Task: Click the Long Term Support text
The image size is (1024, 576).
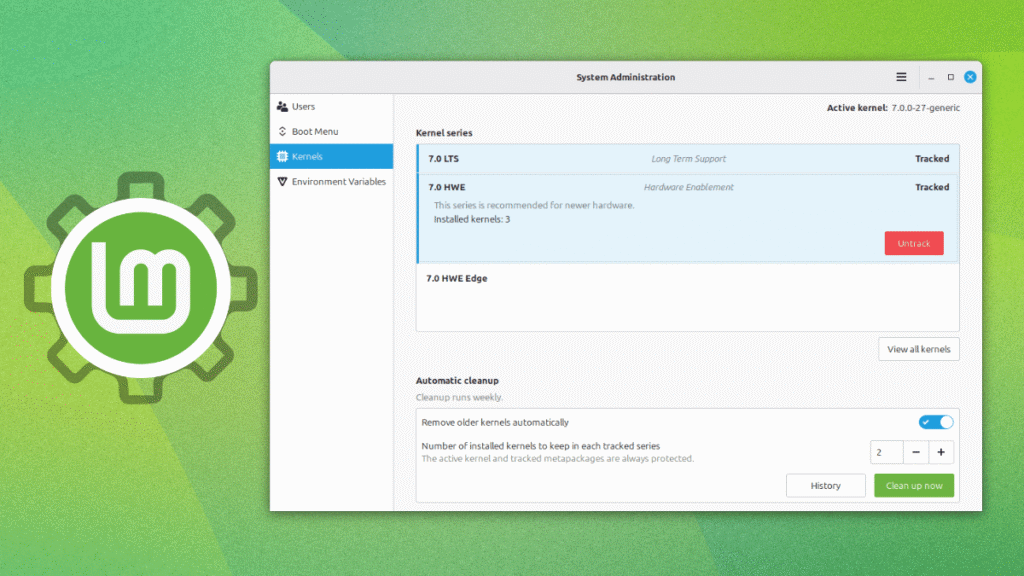Action: click(688, 159)
